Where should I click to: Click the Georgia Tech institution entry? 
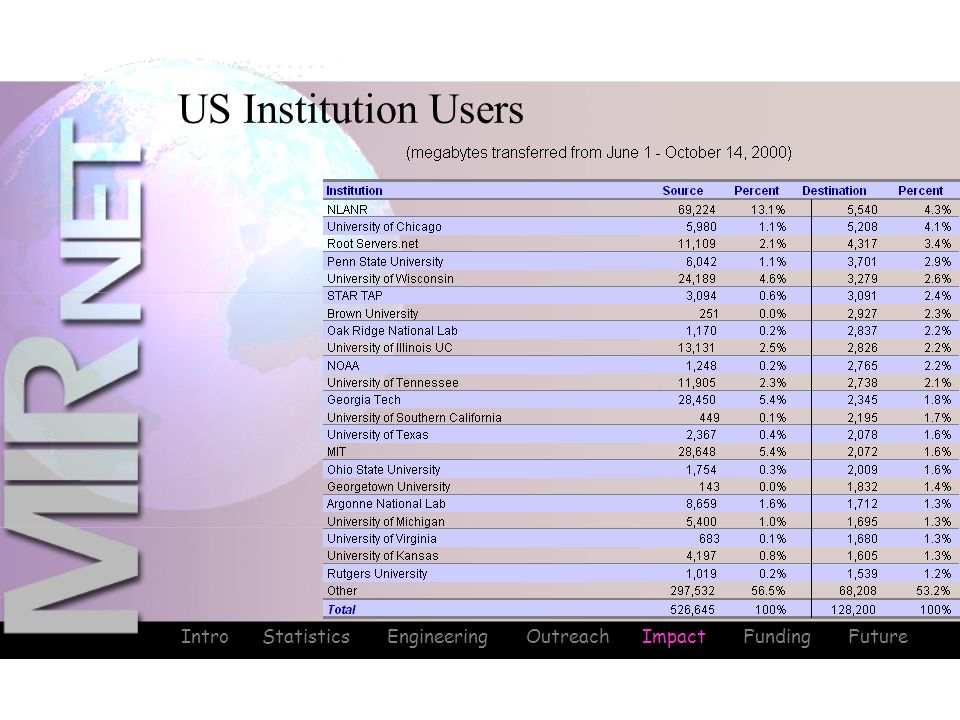pyautogui.click(x=364, y=400)
